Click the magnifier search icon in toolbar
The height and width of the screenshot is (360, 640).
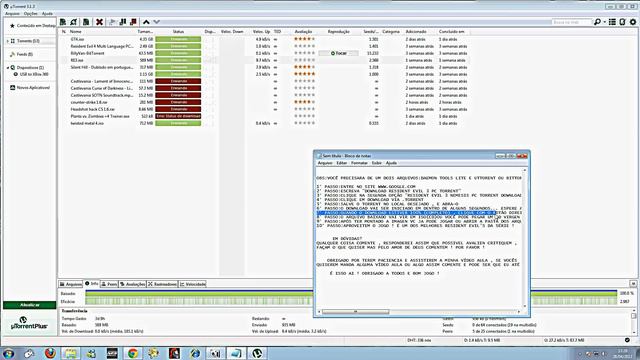click(x=597, y=22)
